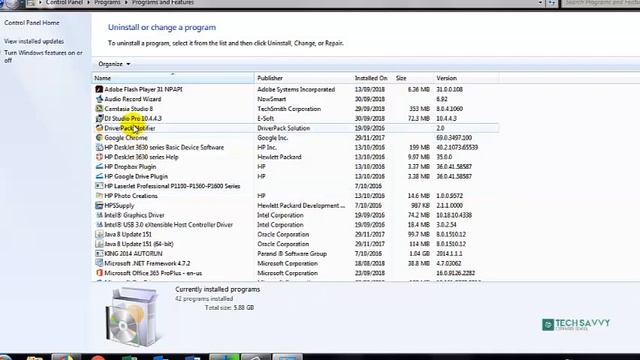
Task: Click version 69.0.3497.100 of Google Chrome
Action: 454,138
